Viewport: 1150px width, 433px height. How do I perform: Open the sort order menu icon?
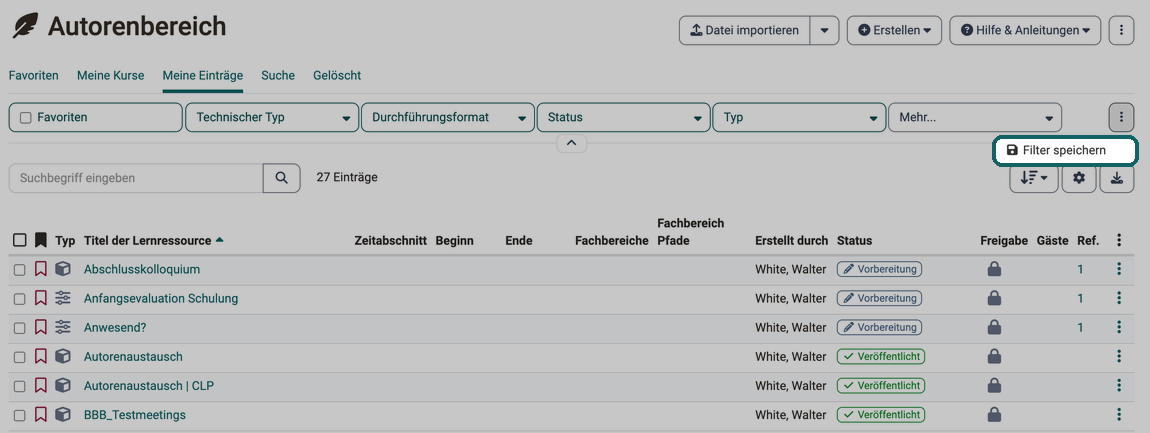point(1033,178)
